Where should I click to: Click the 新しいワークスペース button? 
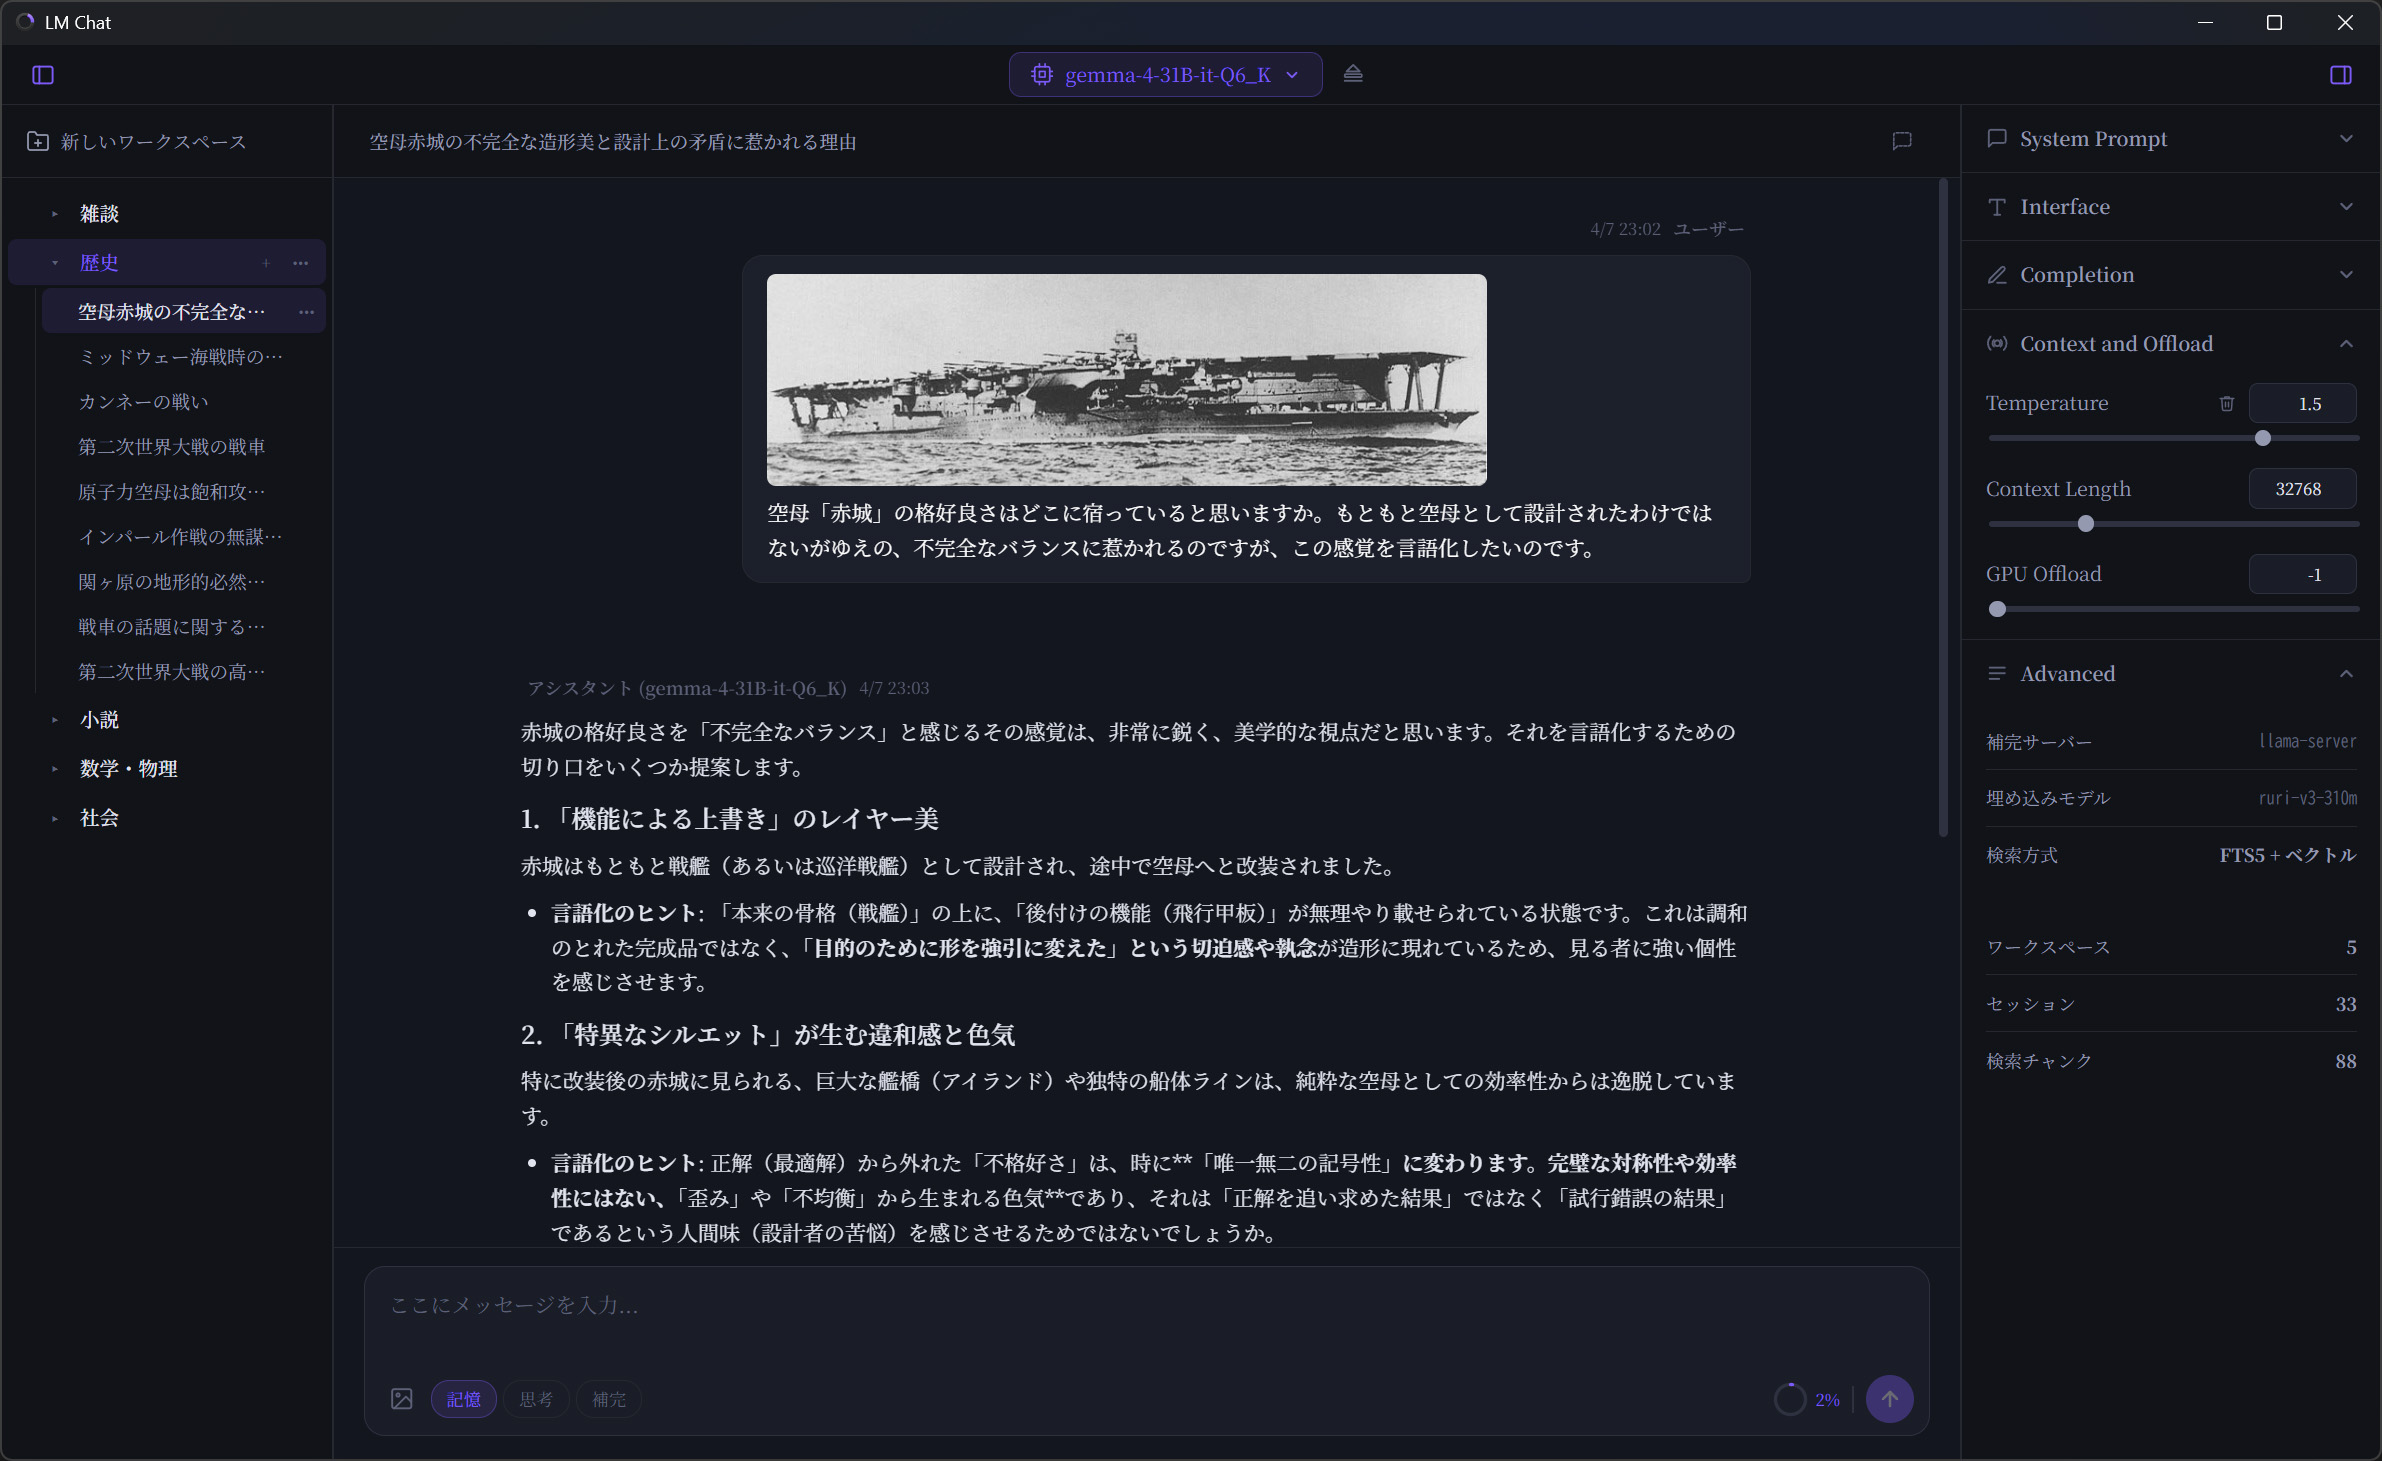coord(153,142)
